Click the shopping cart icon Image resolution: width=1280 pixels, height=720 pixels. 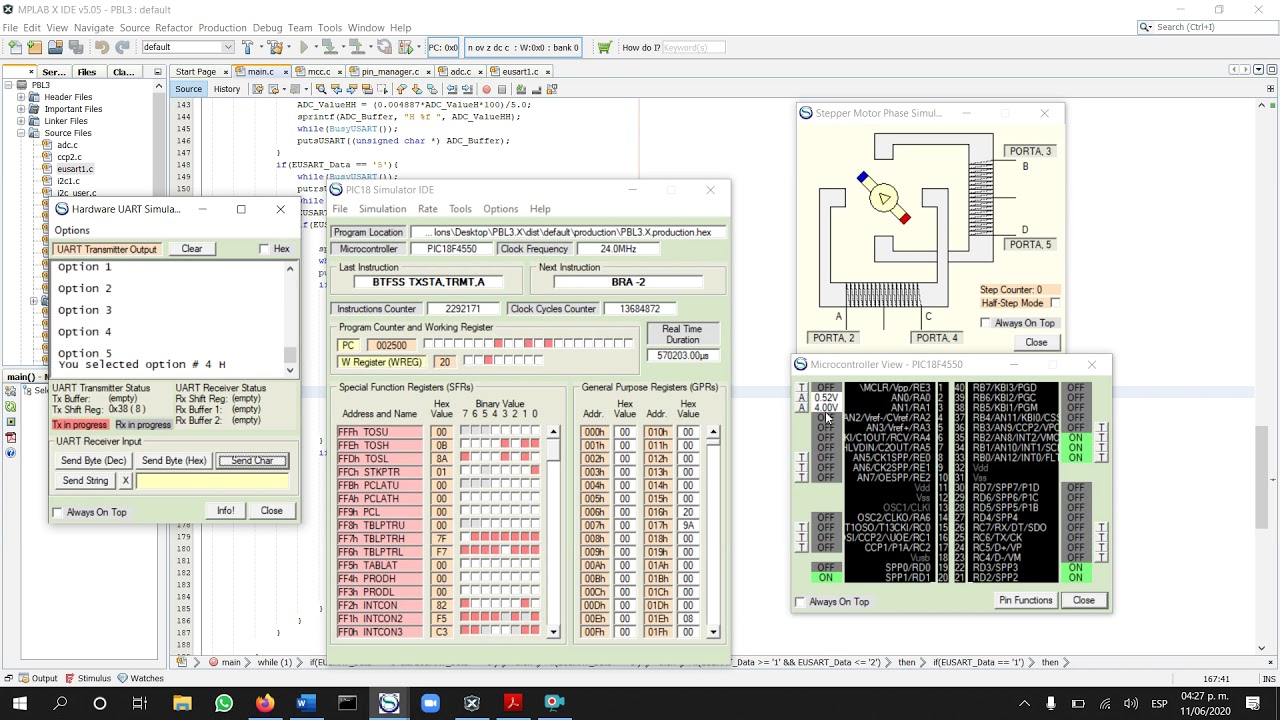click(604, 47)
